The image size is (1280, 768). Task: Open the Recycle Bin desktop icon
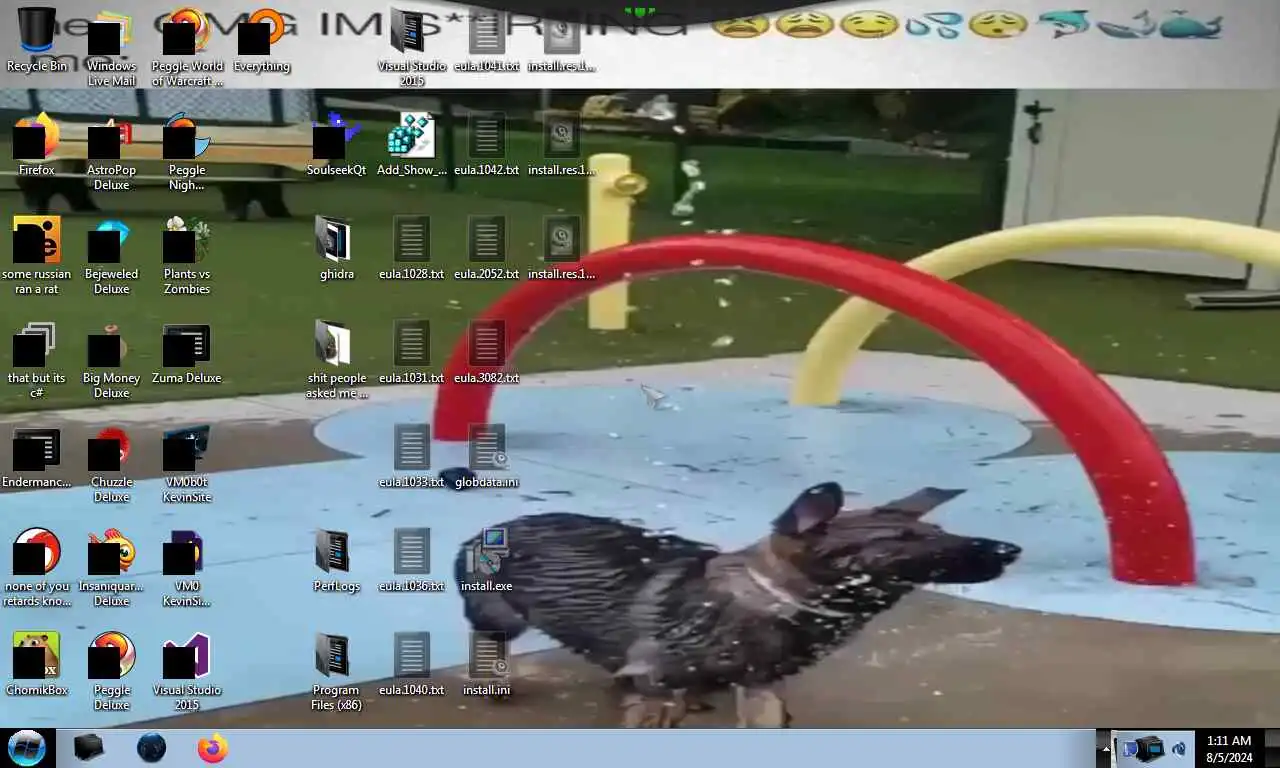click(37, 40)
